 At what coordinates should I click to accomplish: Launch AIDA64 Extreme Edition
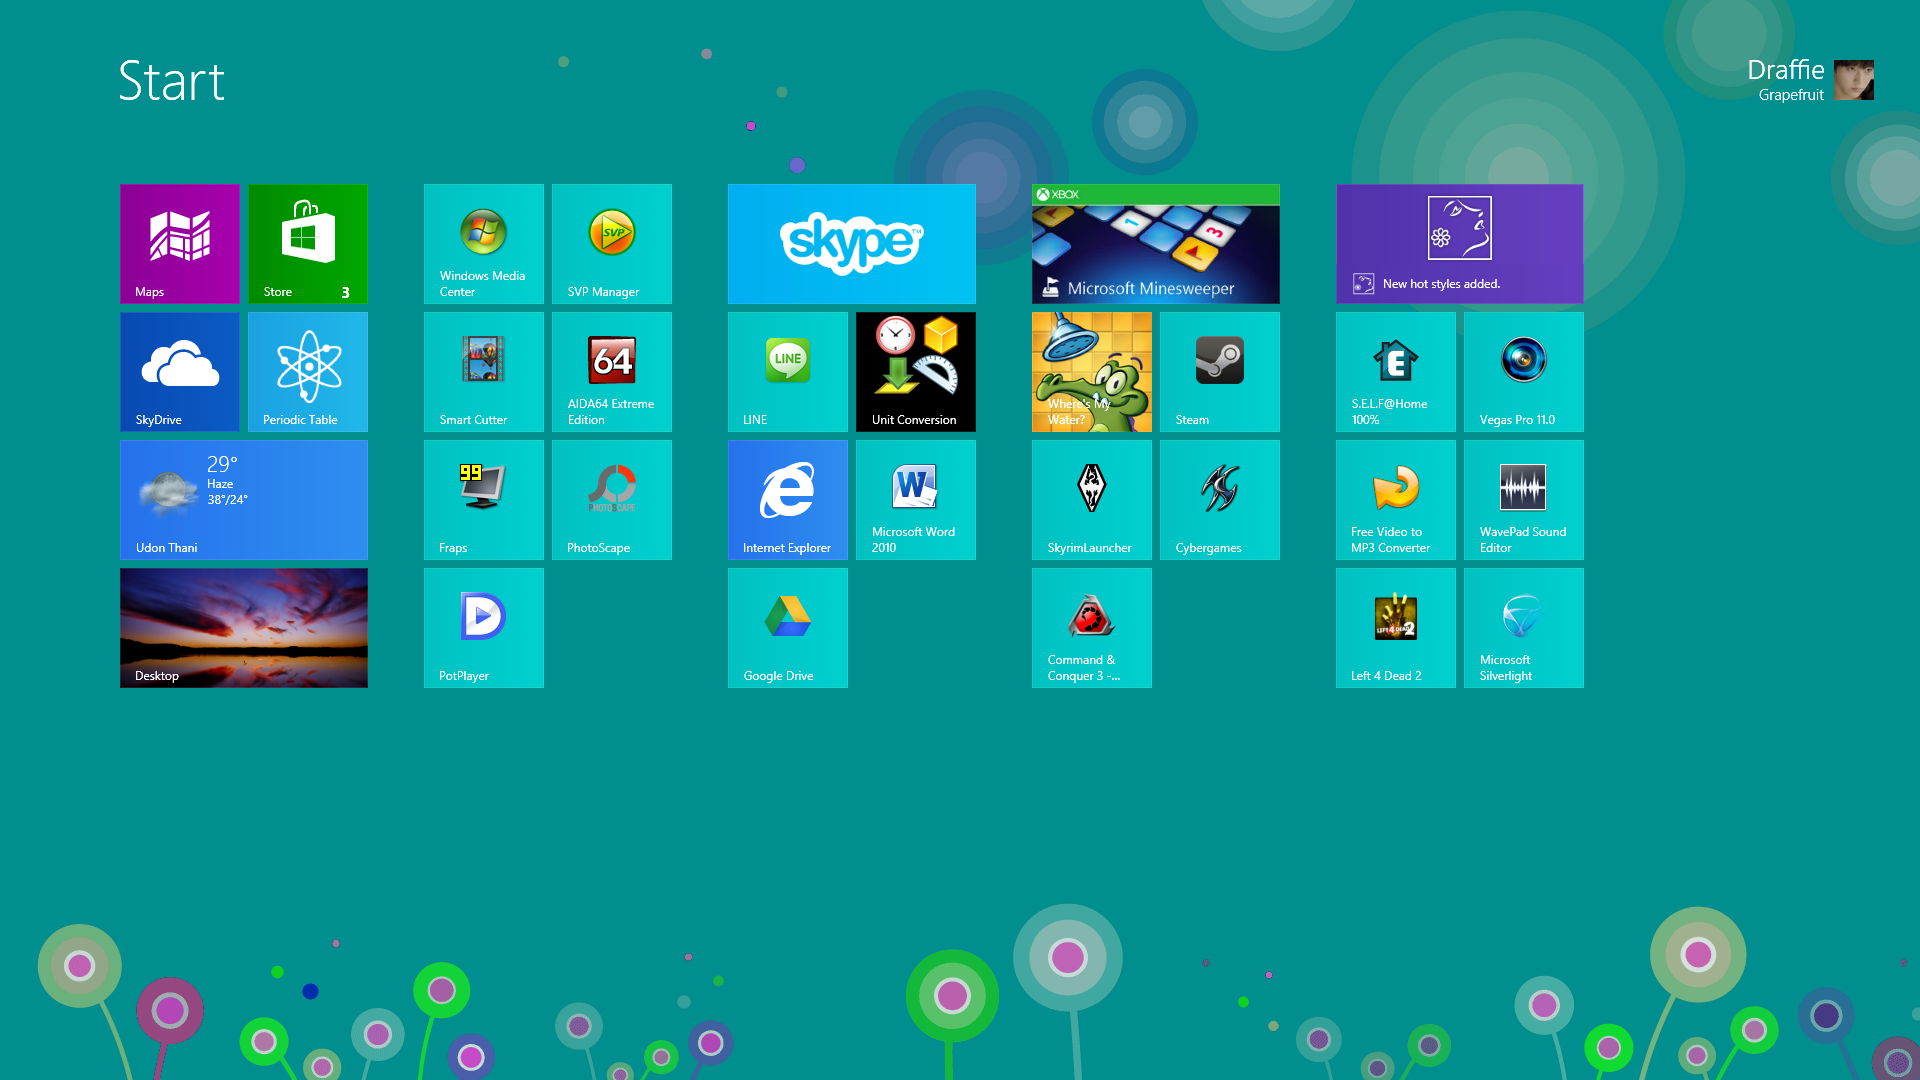tap(612, 371)
